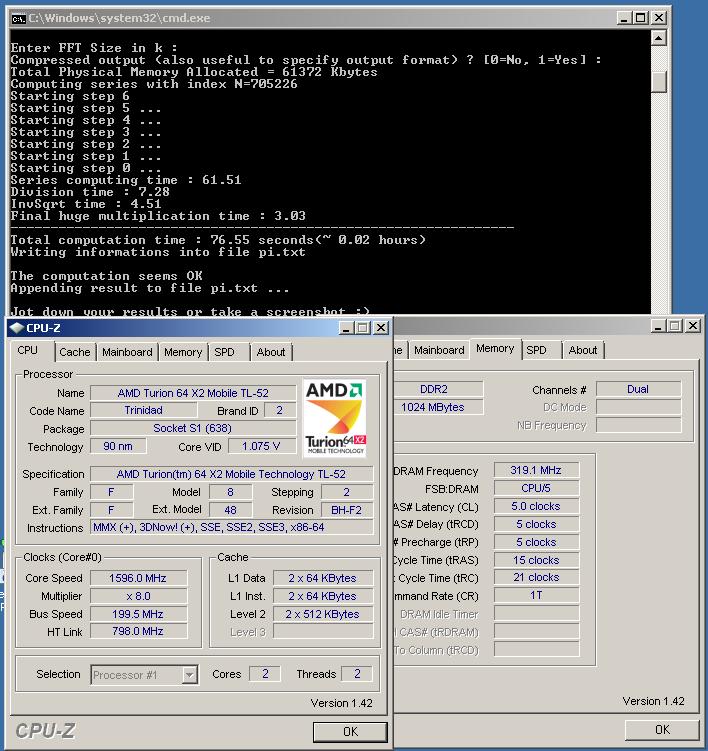Image resolution: width=708 pixels, height=751 pixels.
Task: Close the rear CPU-Z Memory window
Action: pos(693,326)
